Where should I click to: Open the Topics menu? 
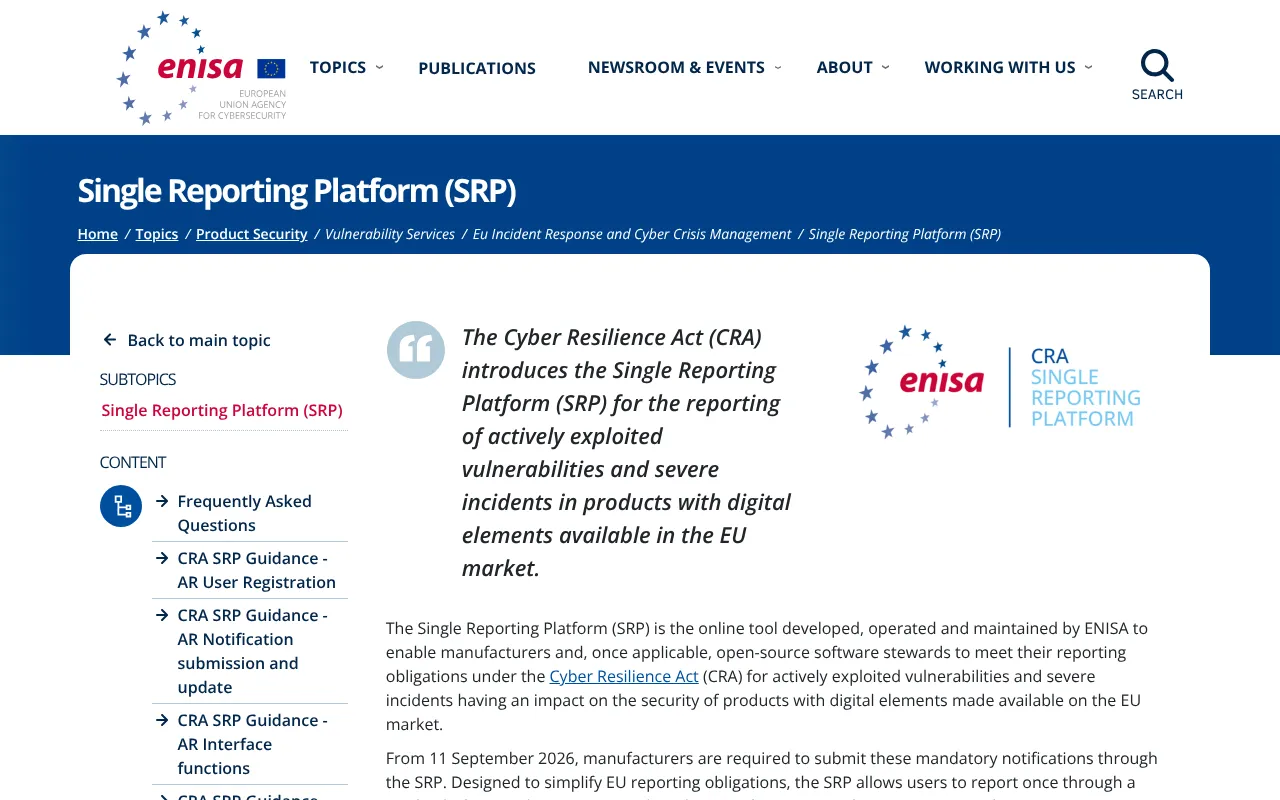[x=338, y=67]
